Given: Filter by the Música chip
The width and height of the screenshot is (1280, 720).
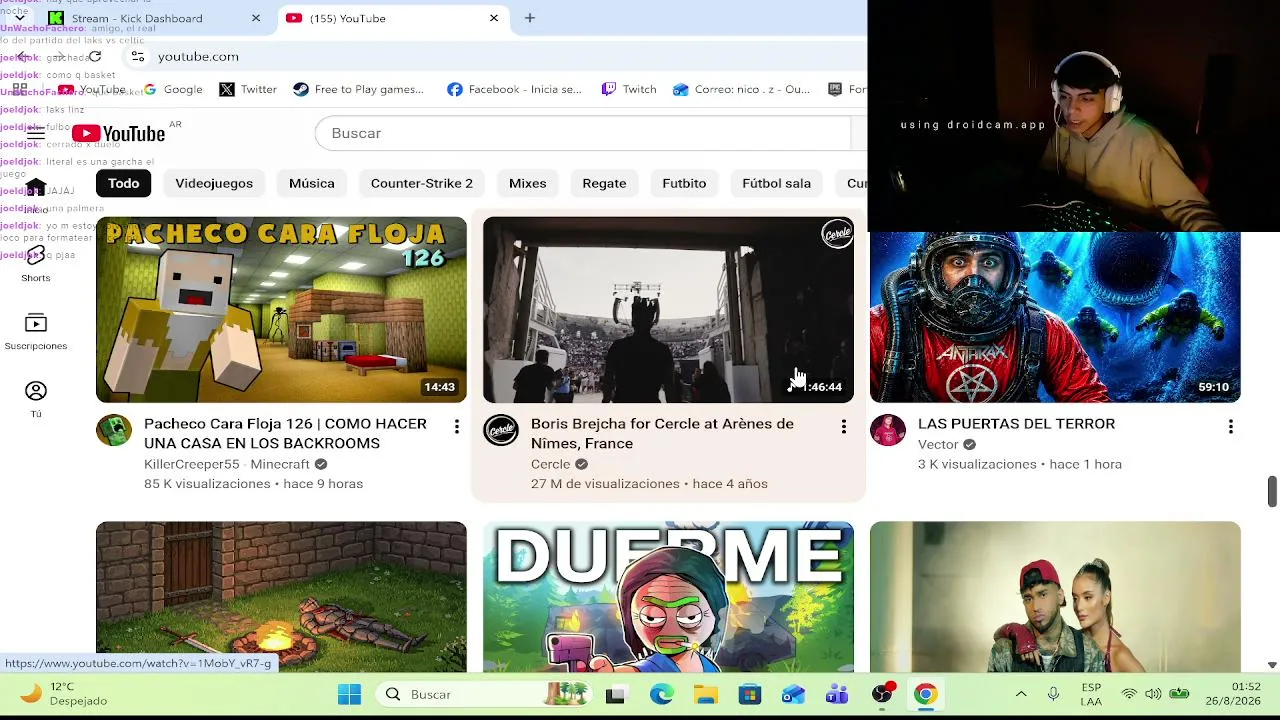Looking at the screenshot, I should tap(312, 183).
